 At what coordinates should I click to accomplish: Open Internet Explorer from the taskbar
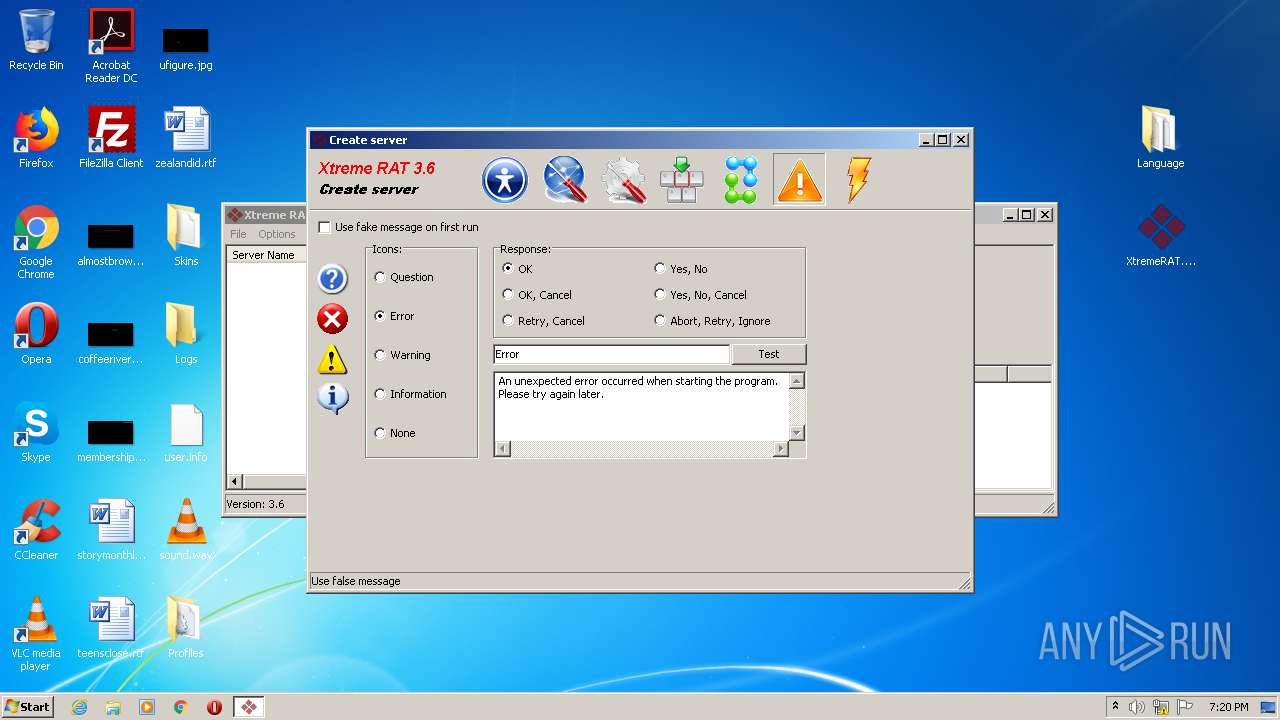(79, 707)
